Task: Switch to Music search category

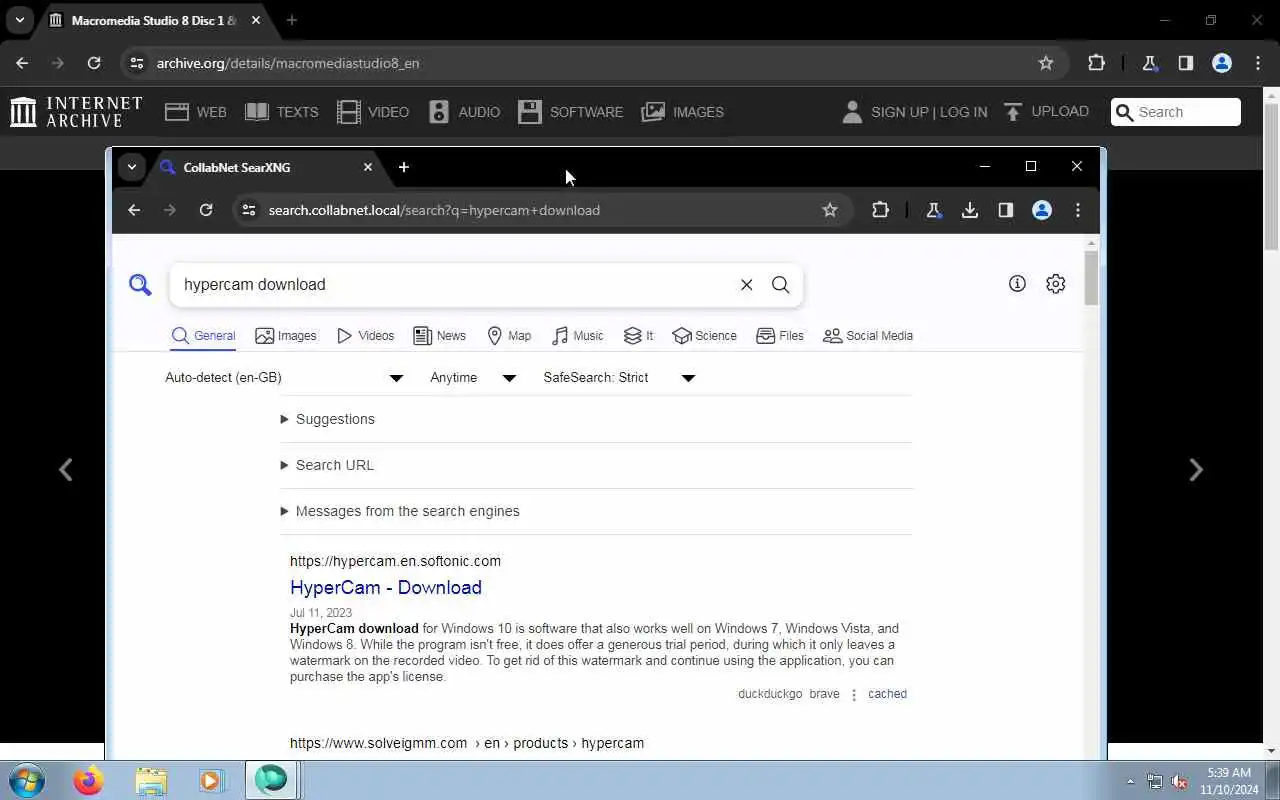Action: click(x=578, y=336)
